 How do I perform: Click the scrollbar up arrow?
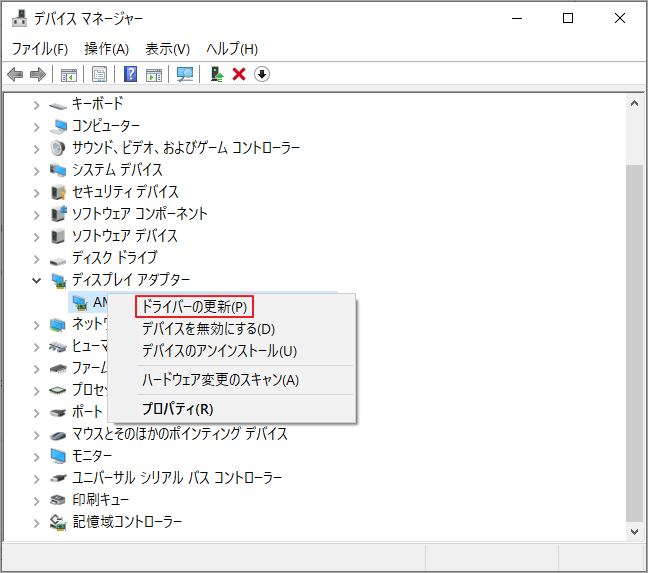tap(634, 103)
